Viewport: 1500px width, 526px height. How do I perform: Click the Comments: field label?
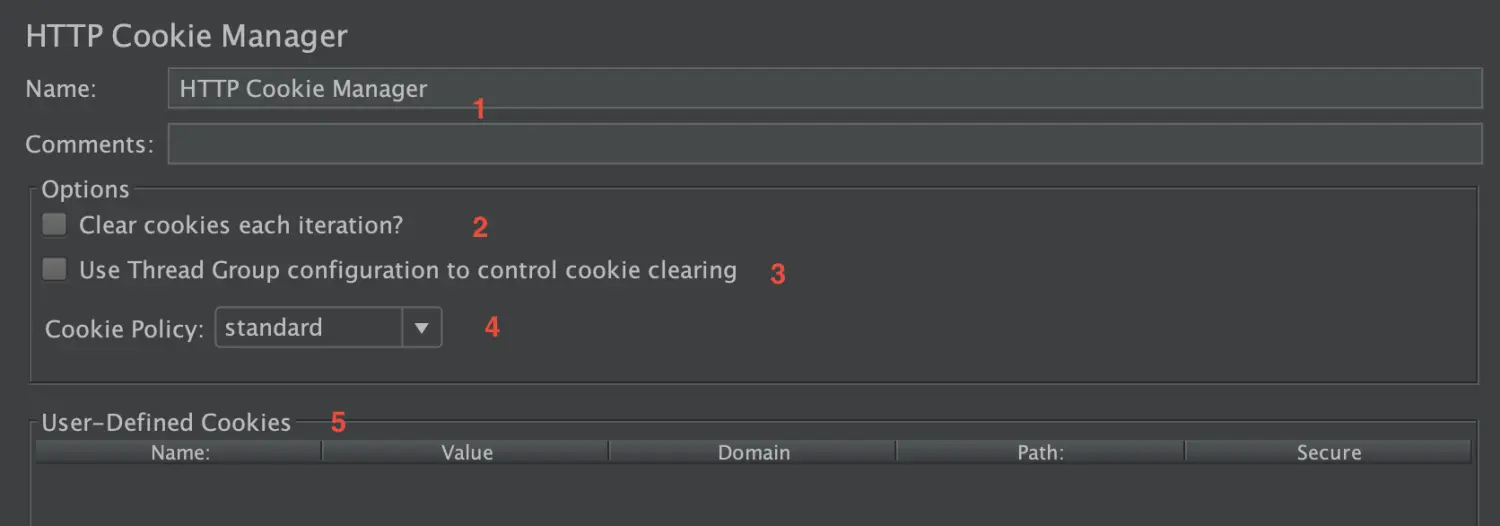pyautogui.click(x=90, y=144)
